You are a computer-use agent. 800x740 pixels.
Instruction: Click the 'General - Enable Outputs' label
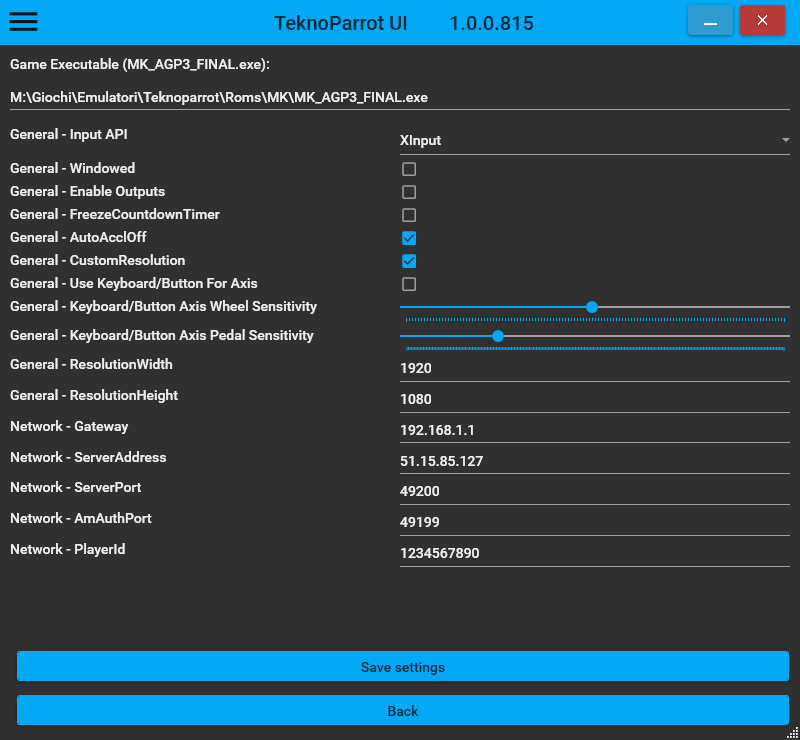(x=88, y=191)
